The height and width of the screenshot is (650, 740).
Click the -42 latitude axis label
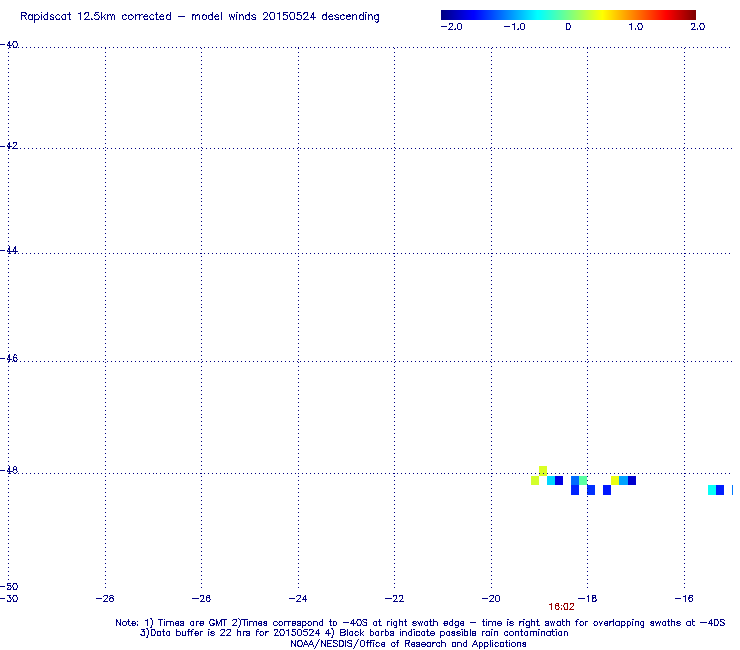pos(9,146)
